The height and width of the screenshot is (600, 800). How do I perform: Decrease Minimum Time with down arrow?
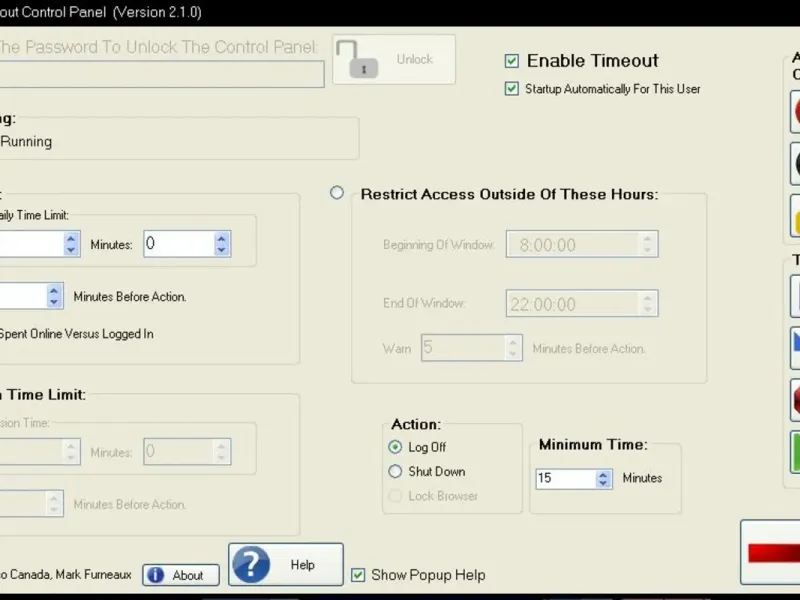(x=603, y=483)
